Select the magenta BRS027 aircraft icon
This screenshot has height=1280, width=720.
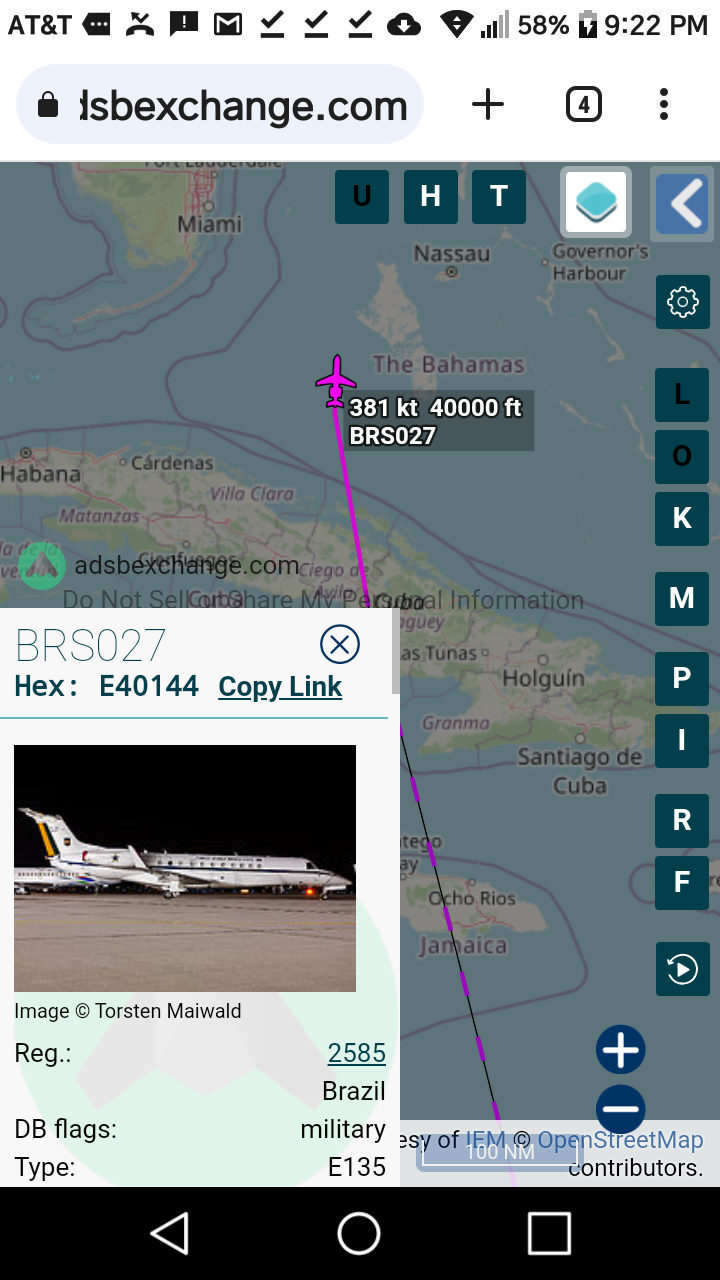click(x=336, y=381)
